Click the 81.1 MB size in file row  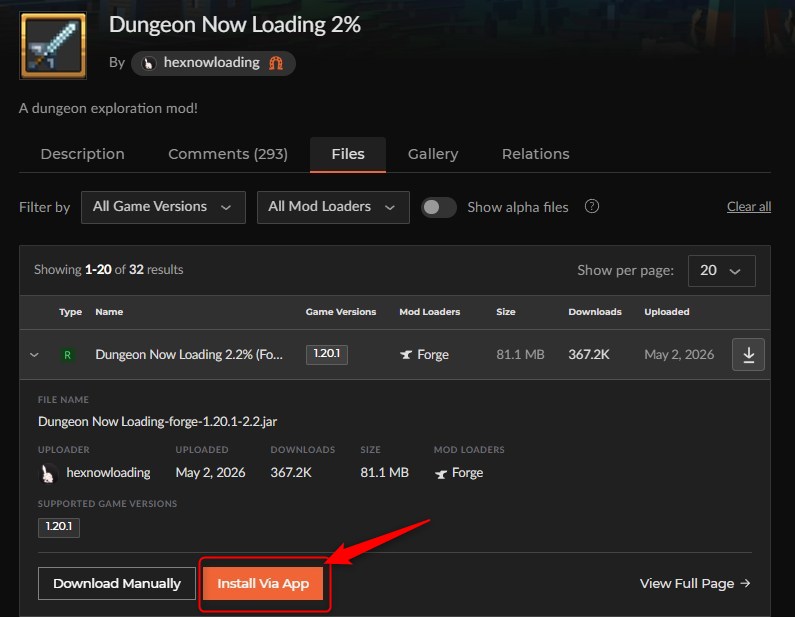520,354
